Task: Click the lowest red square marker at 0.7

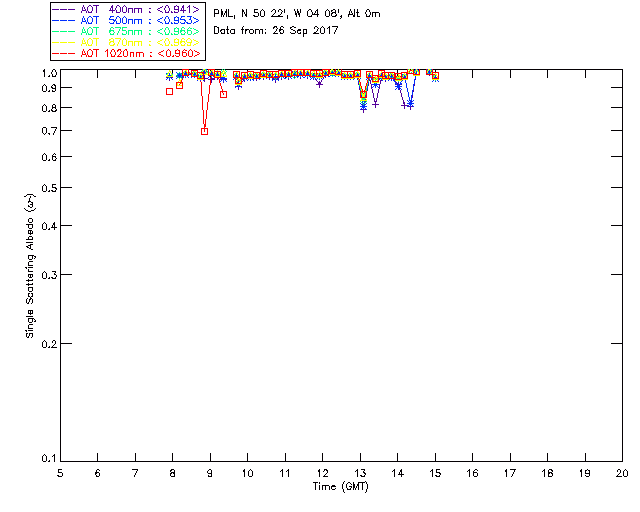Action: (x=204, y=131)
